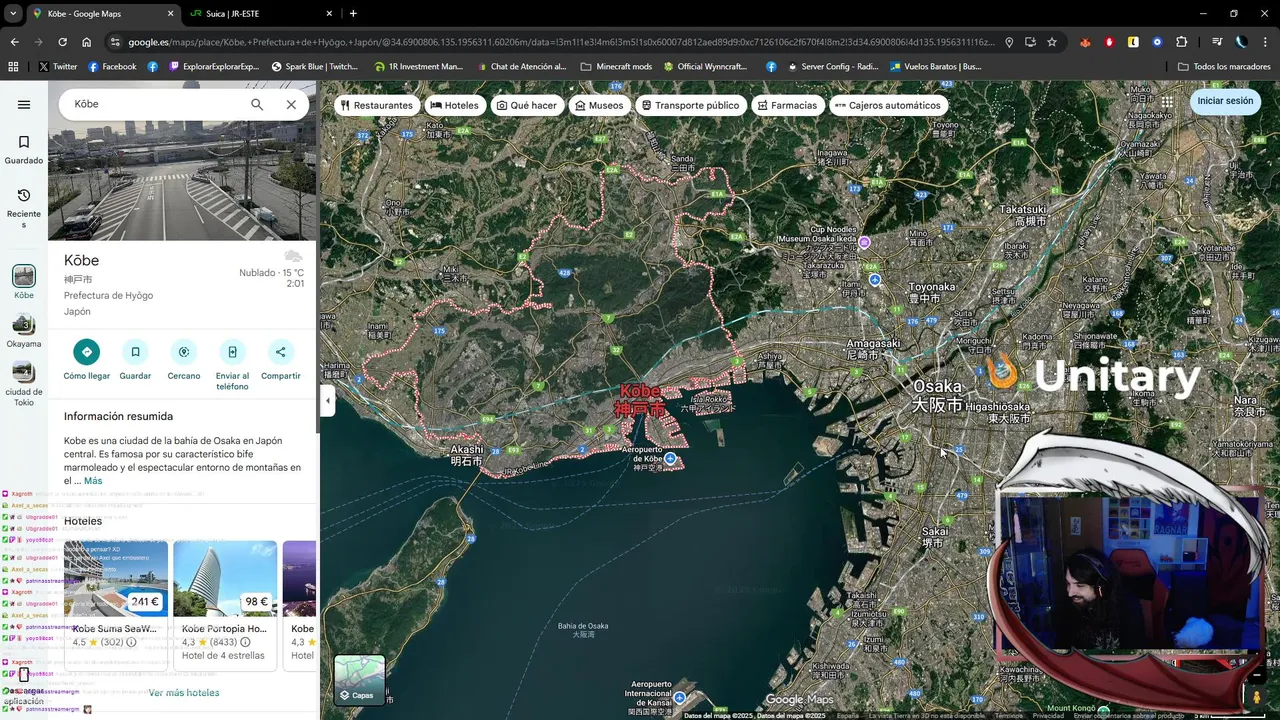The image size is (1280, 720).
Task: Switch map layers with Capas button
Action: pyautogui.click(x=359, y=680)
